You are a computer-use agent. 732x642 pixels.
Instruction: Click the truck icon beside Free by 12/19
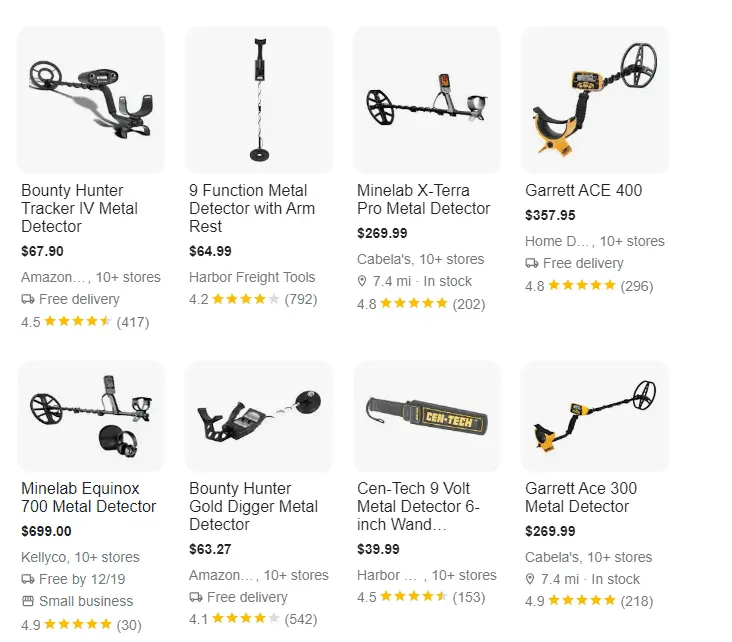(x=28, y=579)
